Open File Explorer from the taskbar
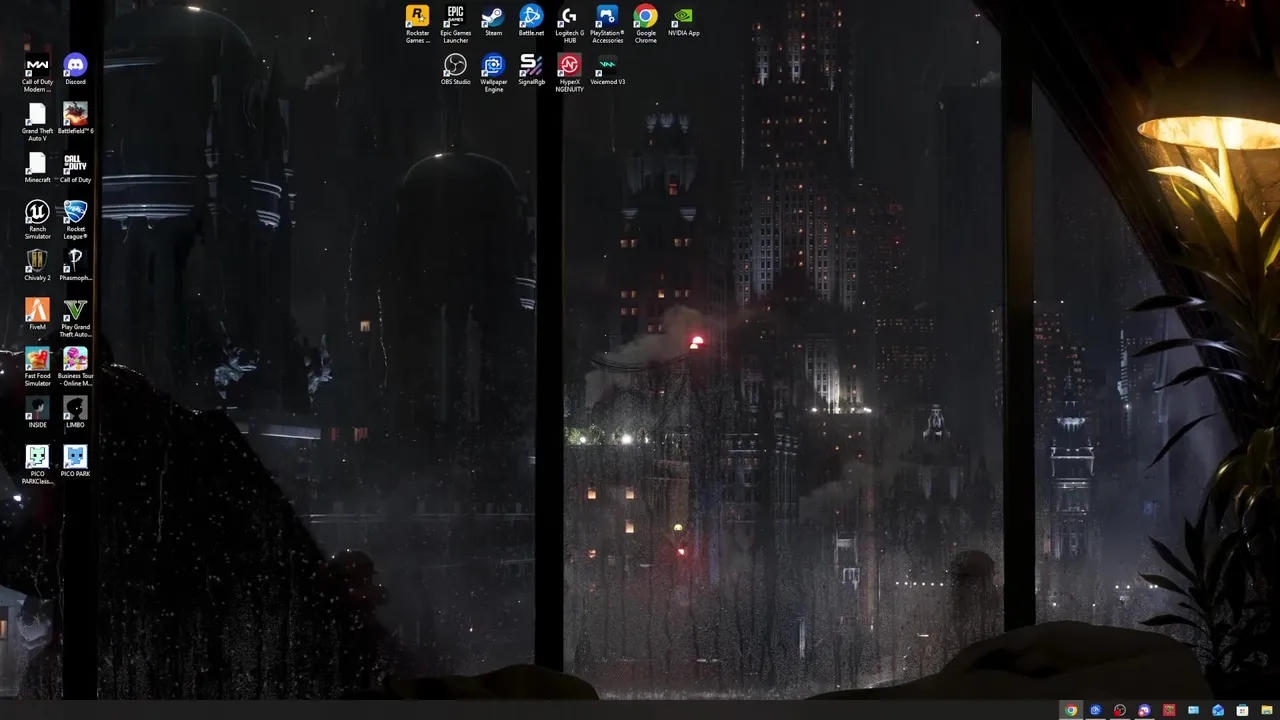Image resolution: width=1280 pixels, height=720 pixels. [1267, 710]
